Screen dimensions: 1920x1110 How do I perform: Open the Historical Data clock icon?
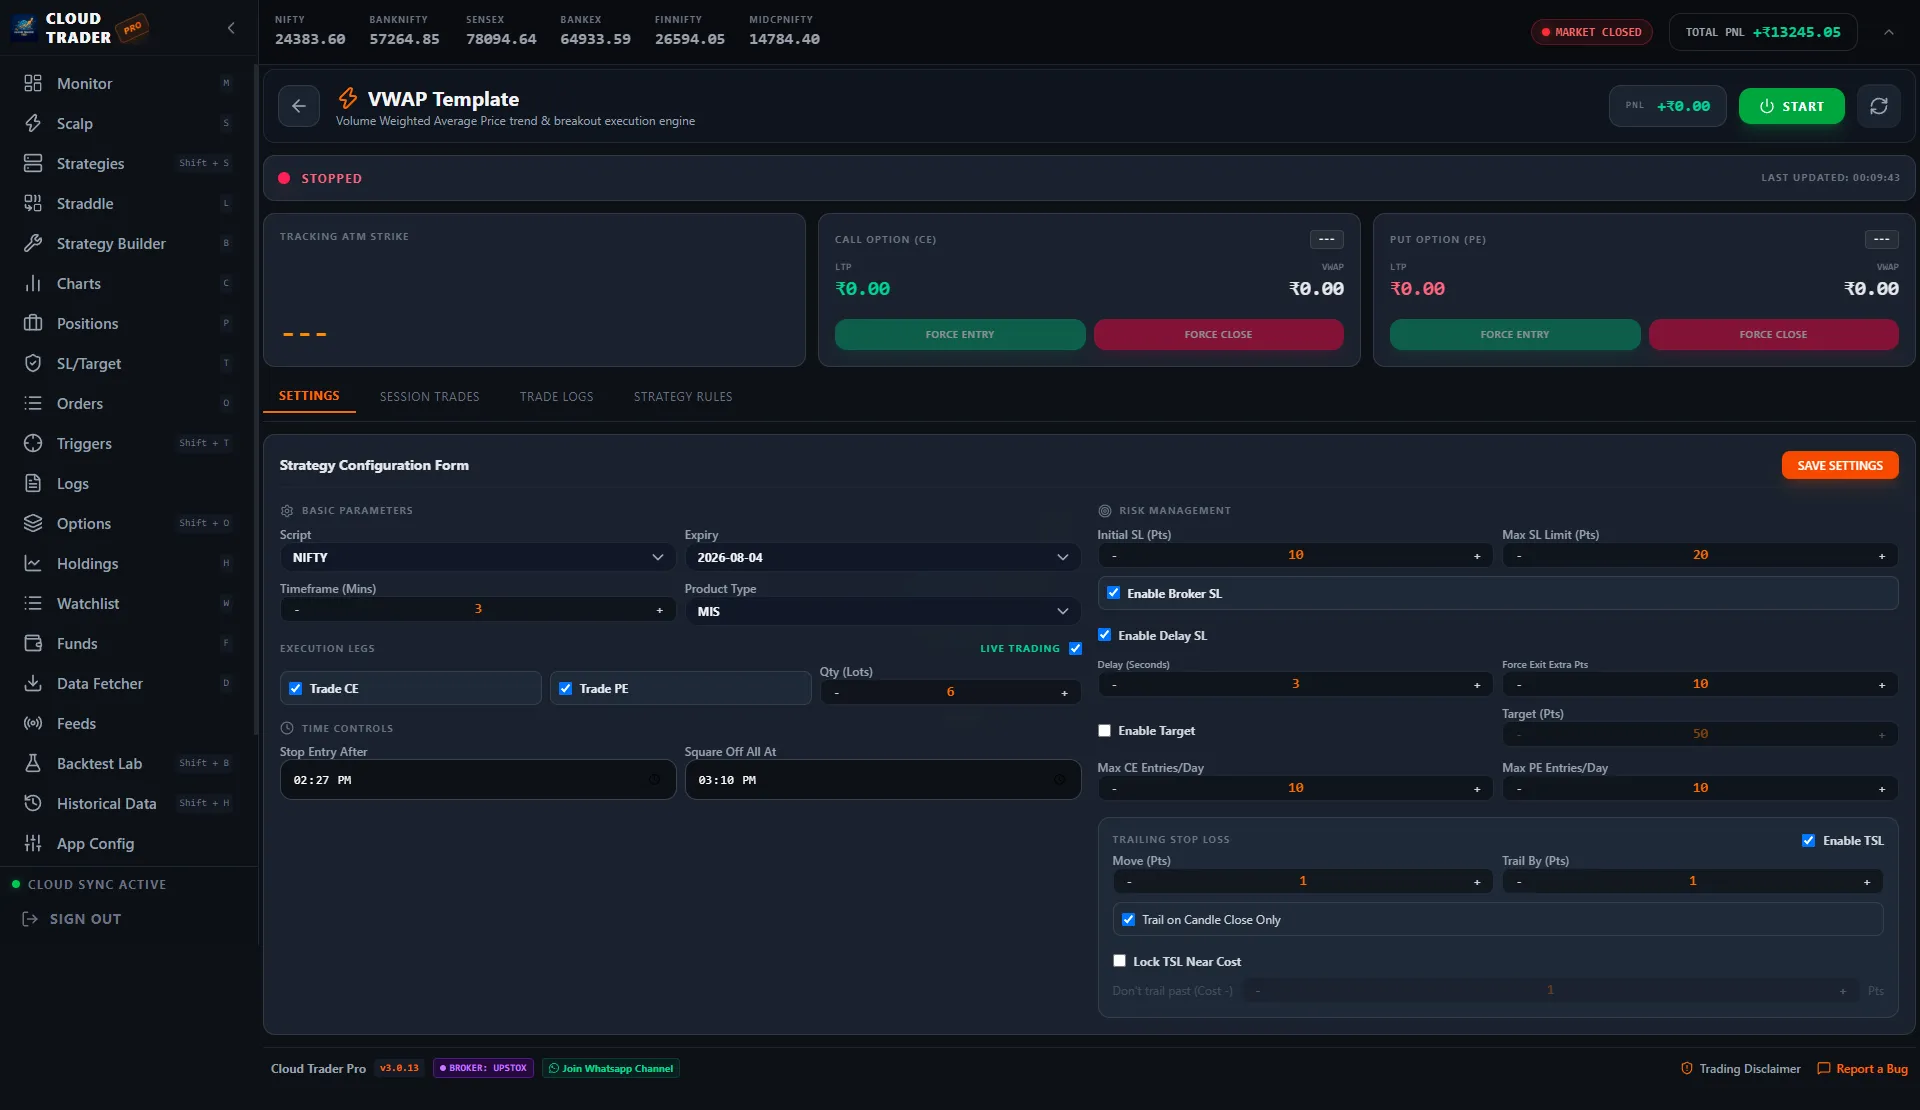[33, 803]
